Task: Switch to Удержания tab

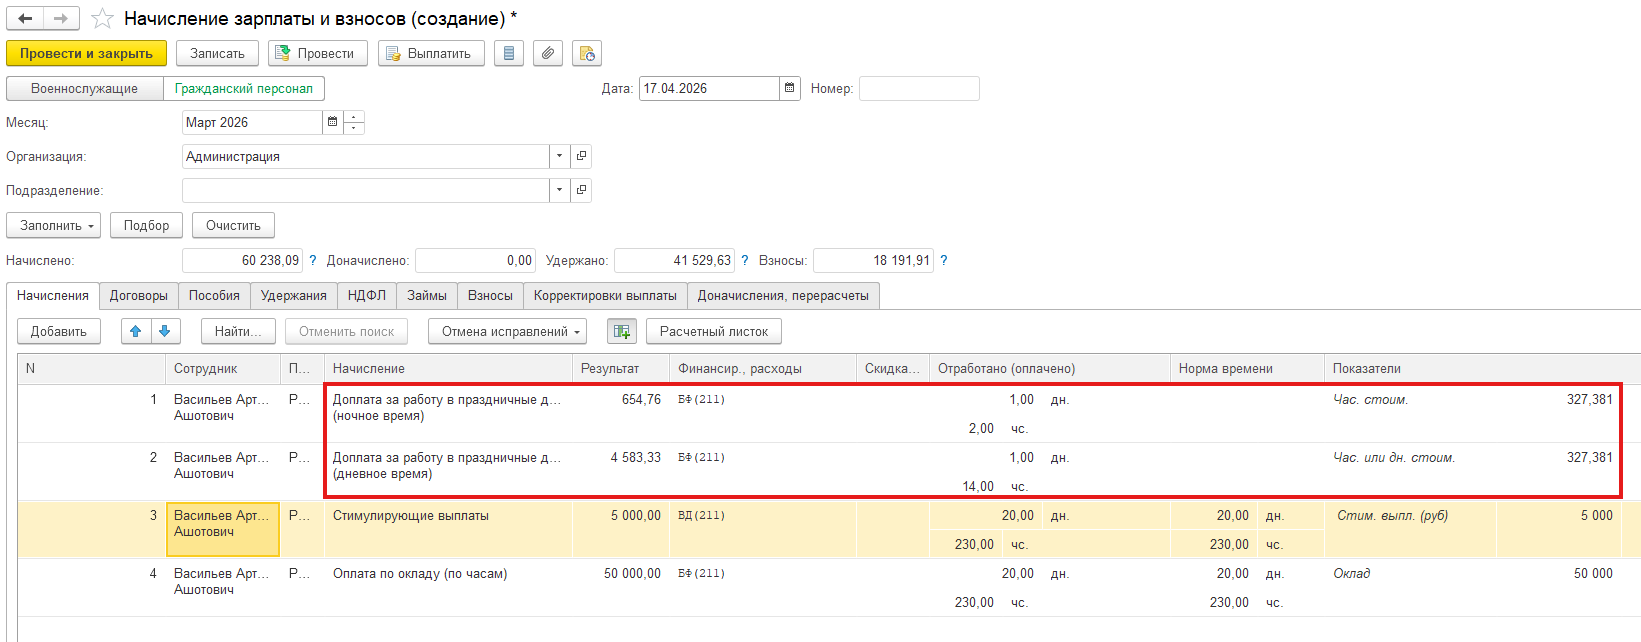Action: tap(294, 295)
